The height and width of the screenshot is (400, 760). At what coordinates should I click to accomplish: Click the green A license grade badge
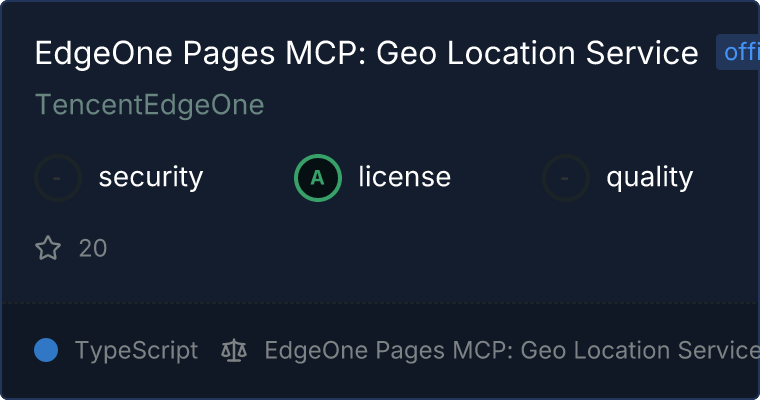pyautogui.click(x=318, y=178)
